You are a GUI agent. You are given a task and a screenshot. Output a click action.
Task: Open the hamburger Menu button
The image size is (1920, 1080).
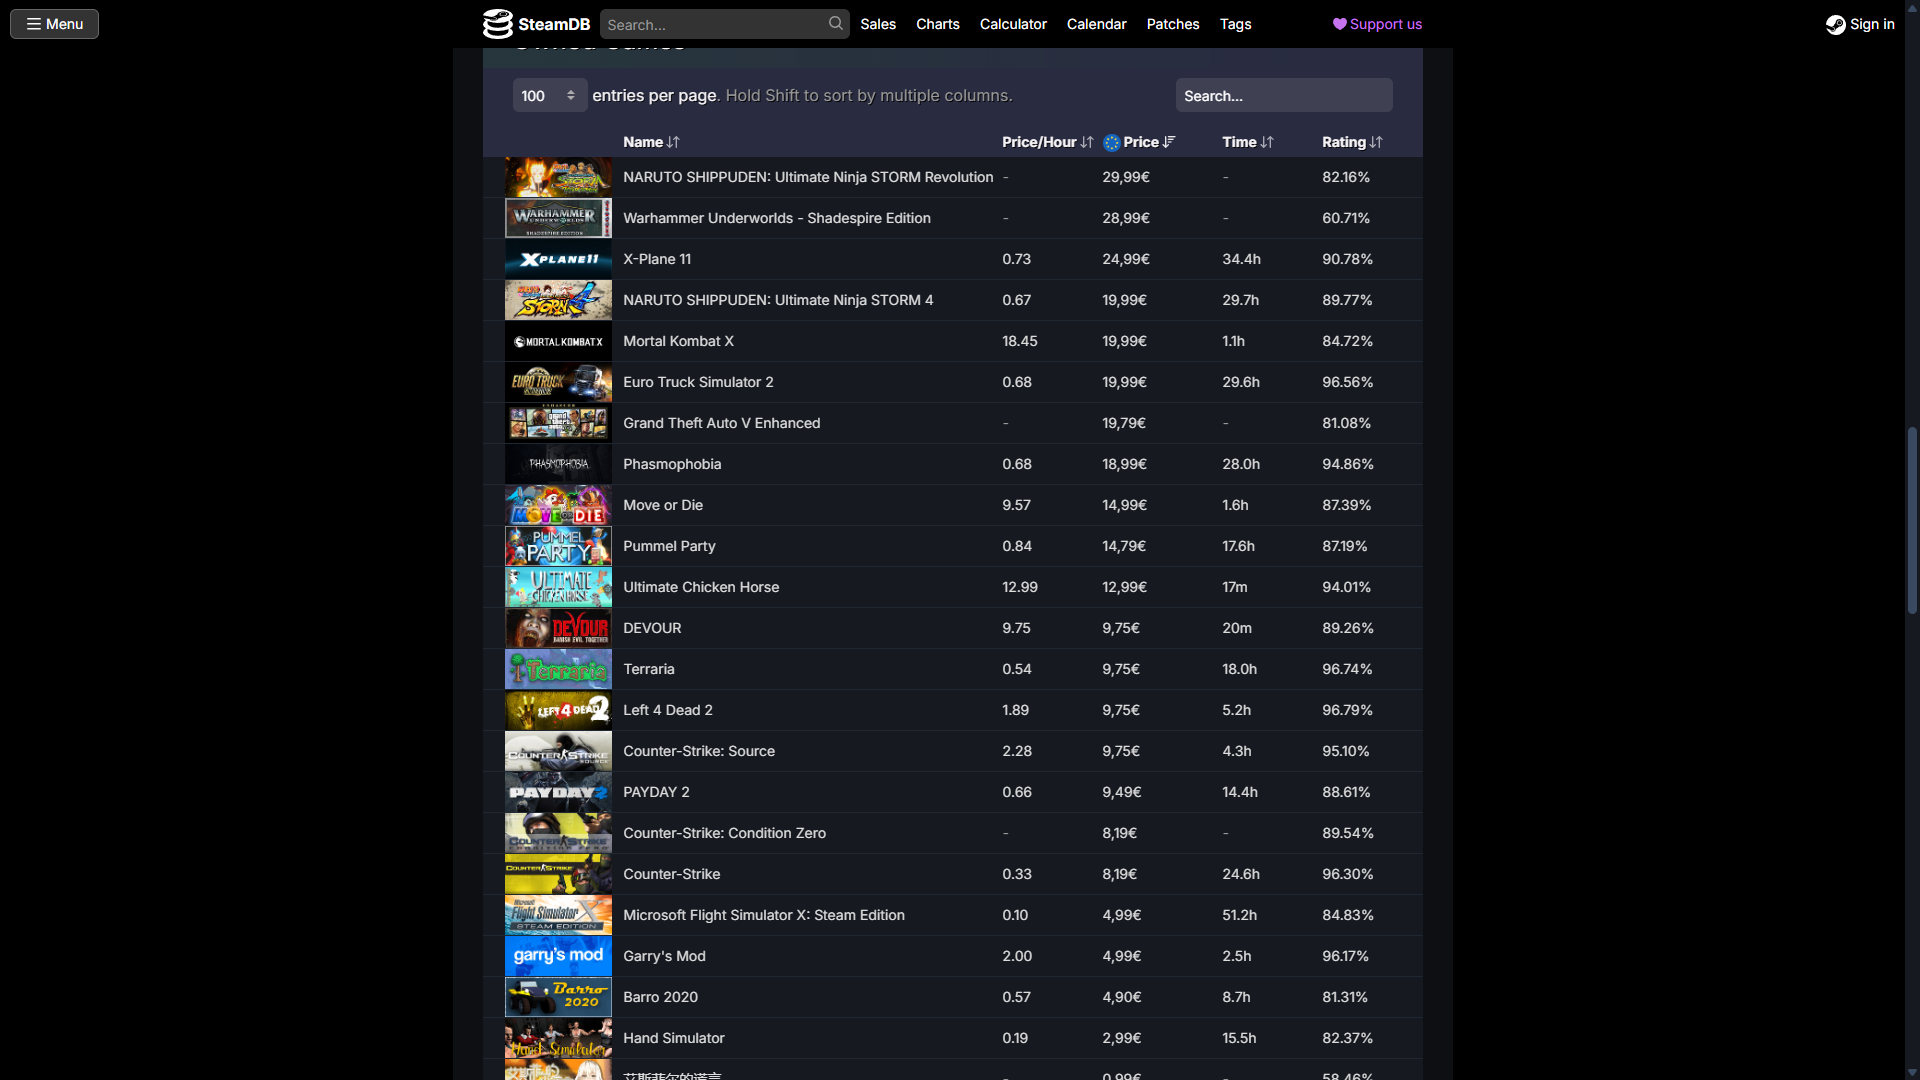(x=54, y=24)
